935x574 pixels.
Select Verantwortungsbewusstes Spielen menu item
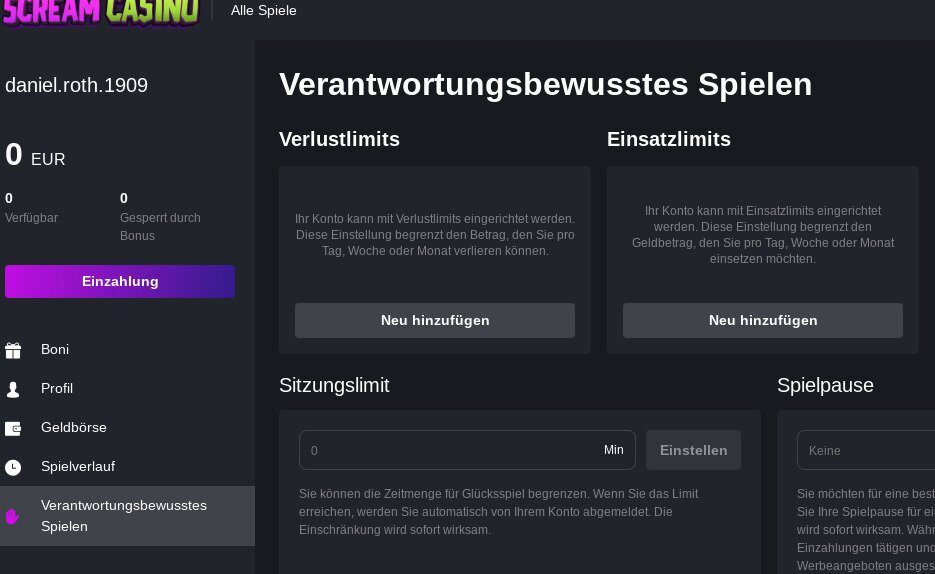click(x=127, y=516)
